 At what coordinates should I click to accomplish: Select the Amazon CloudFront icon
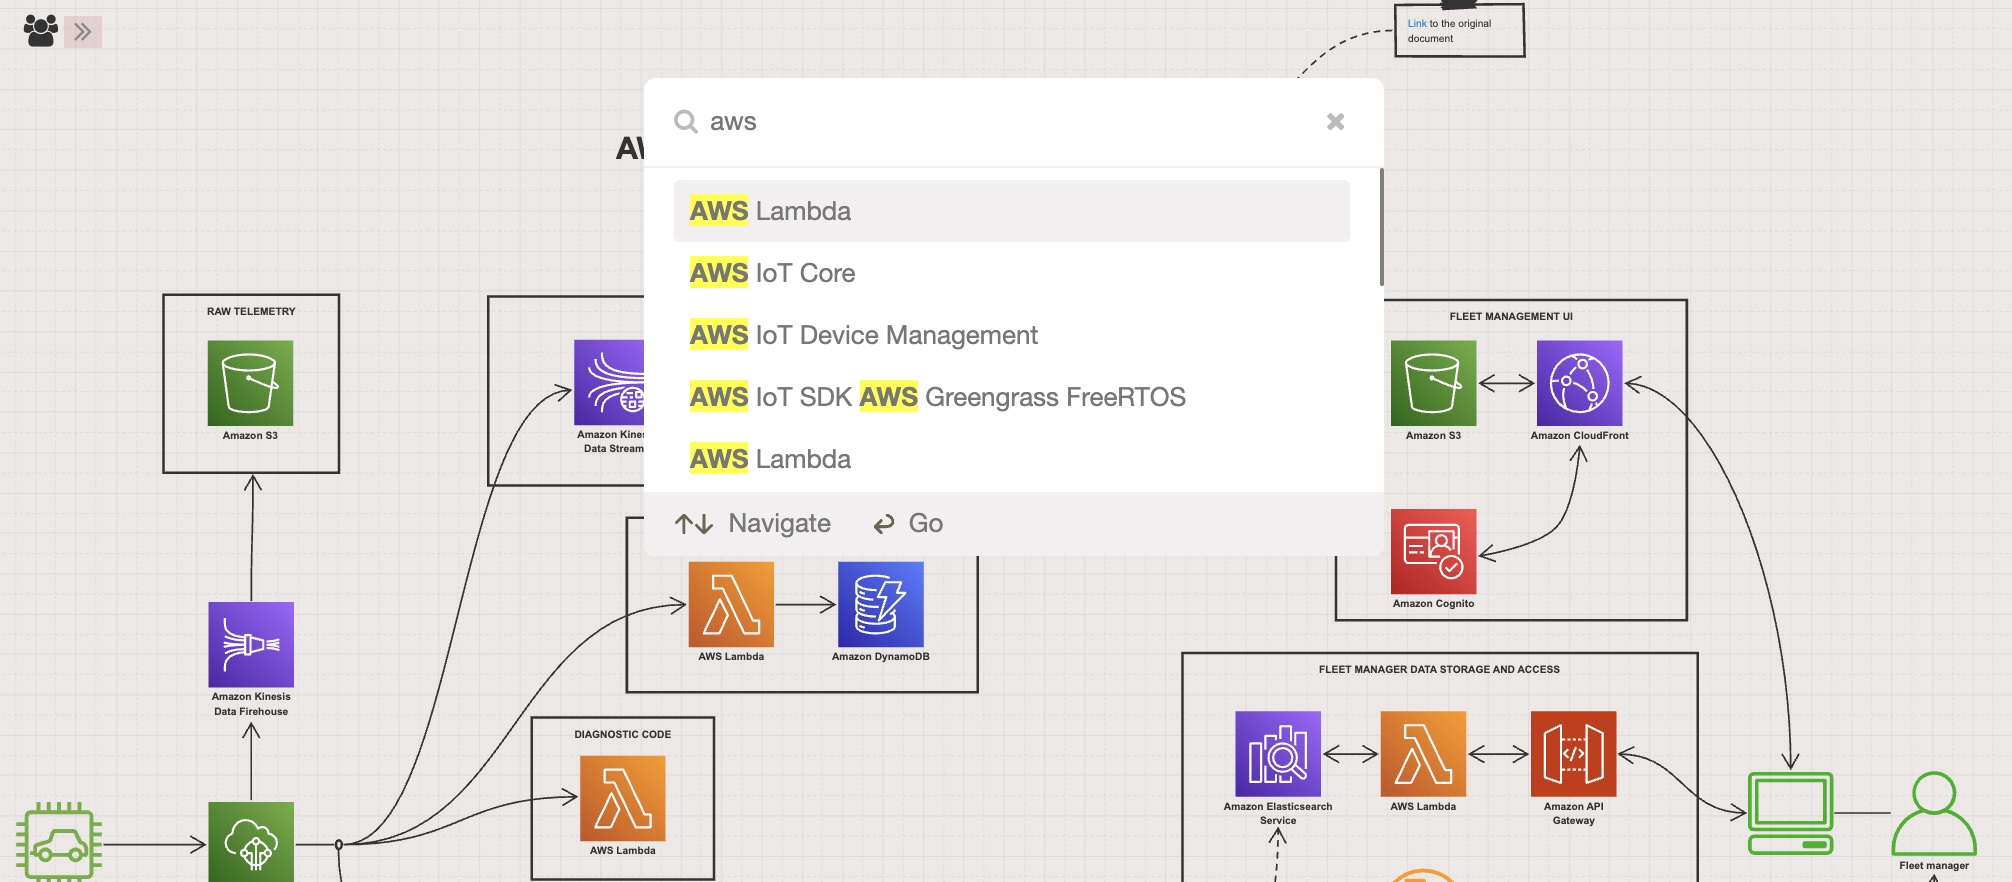1579,383
